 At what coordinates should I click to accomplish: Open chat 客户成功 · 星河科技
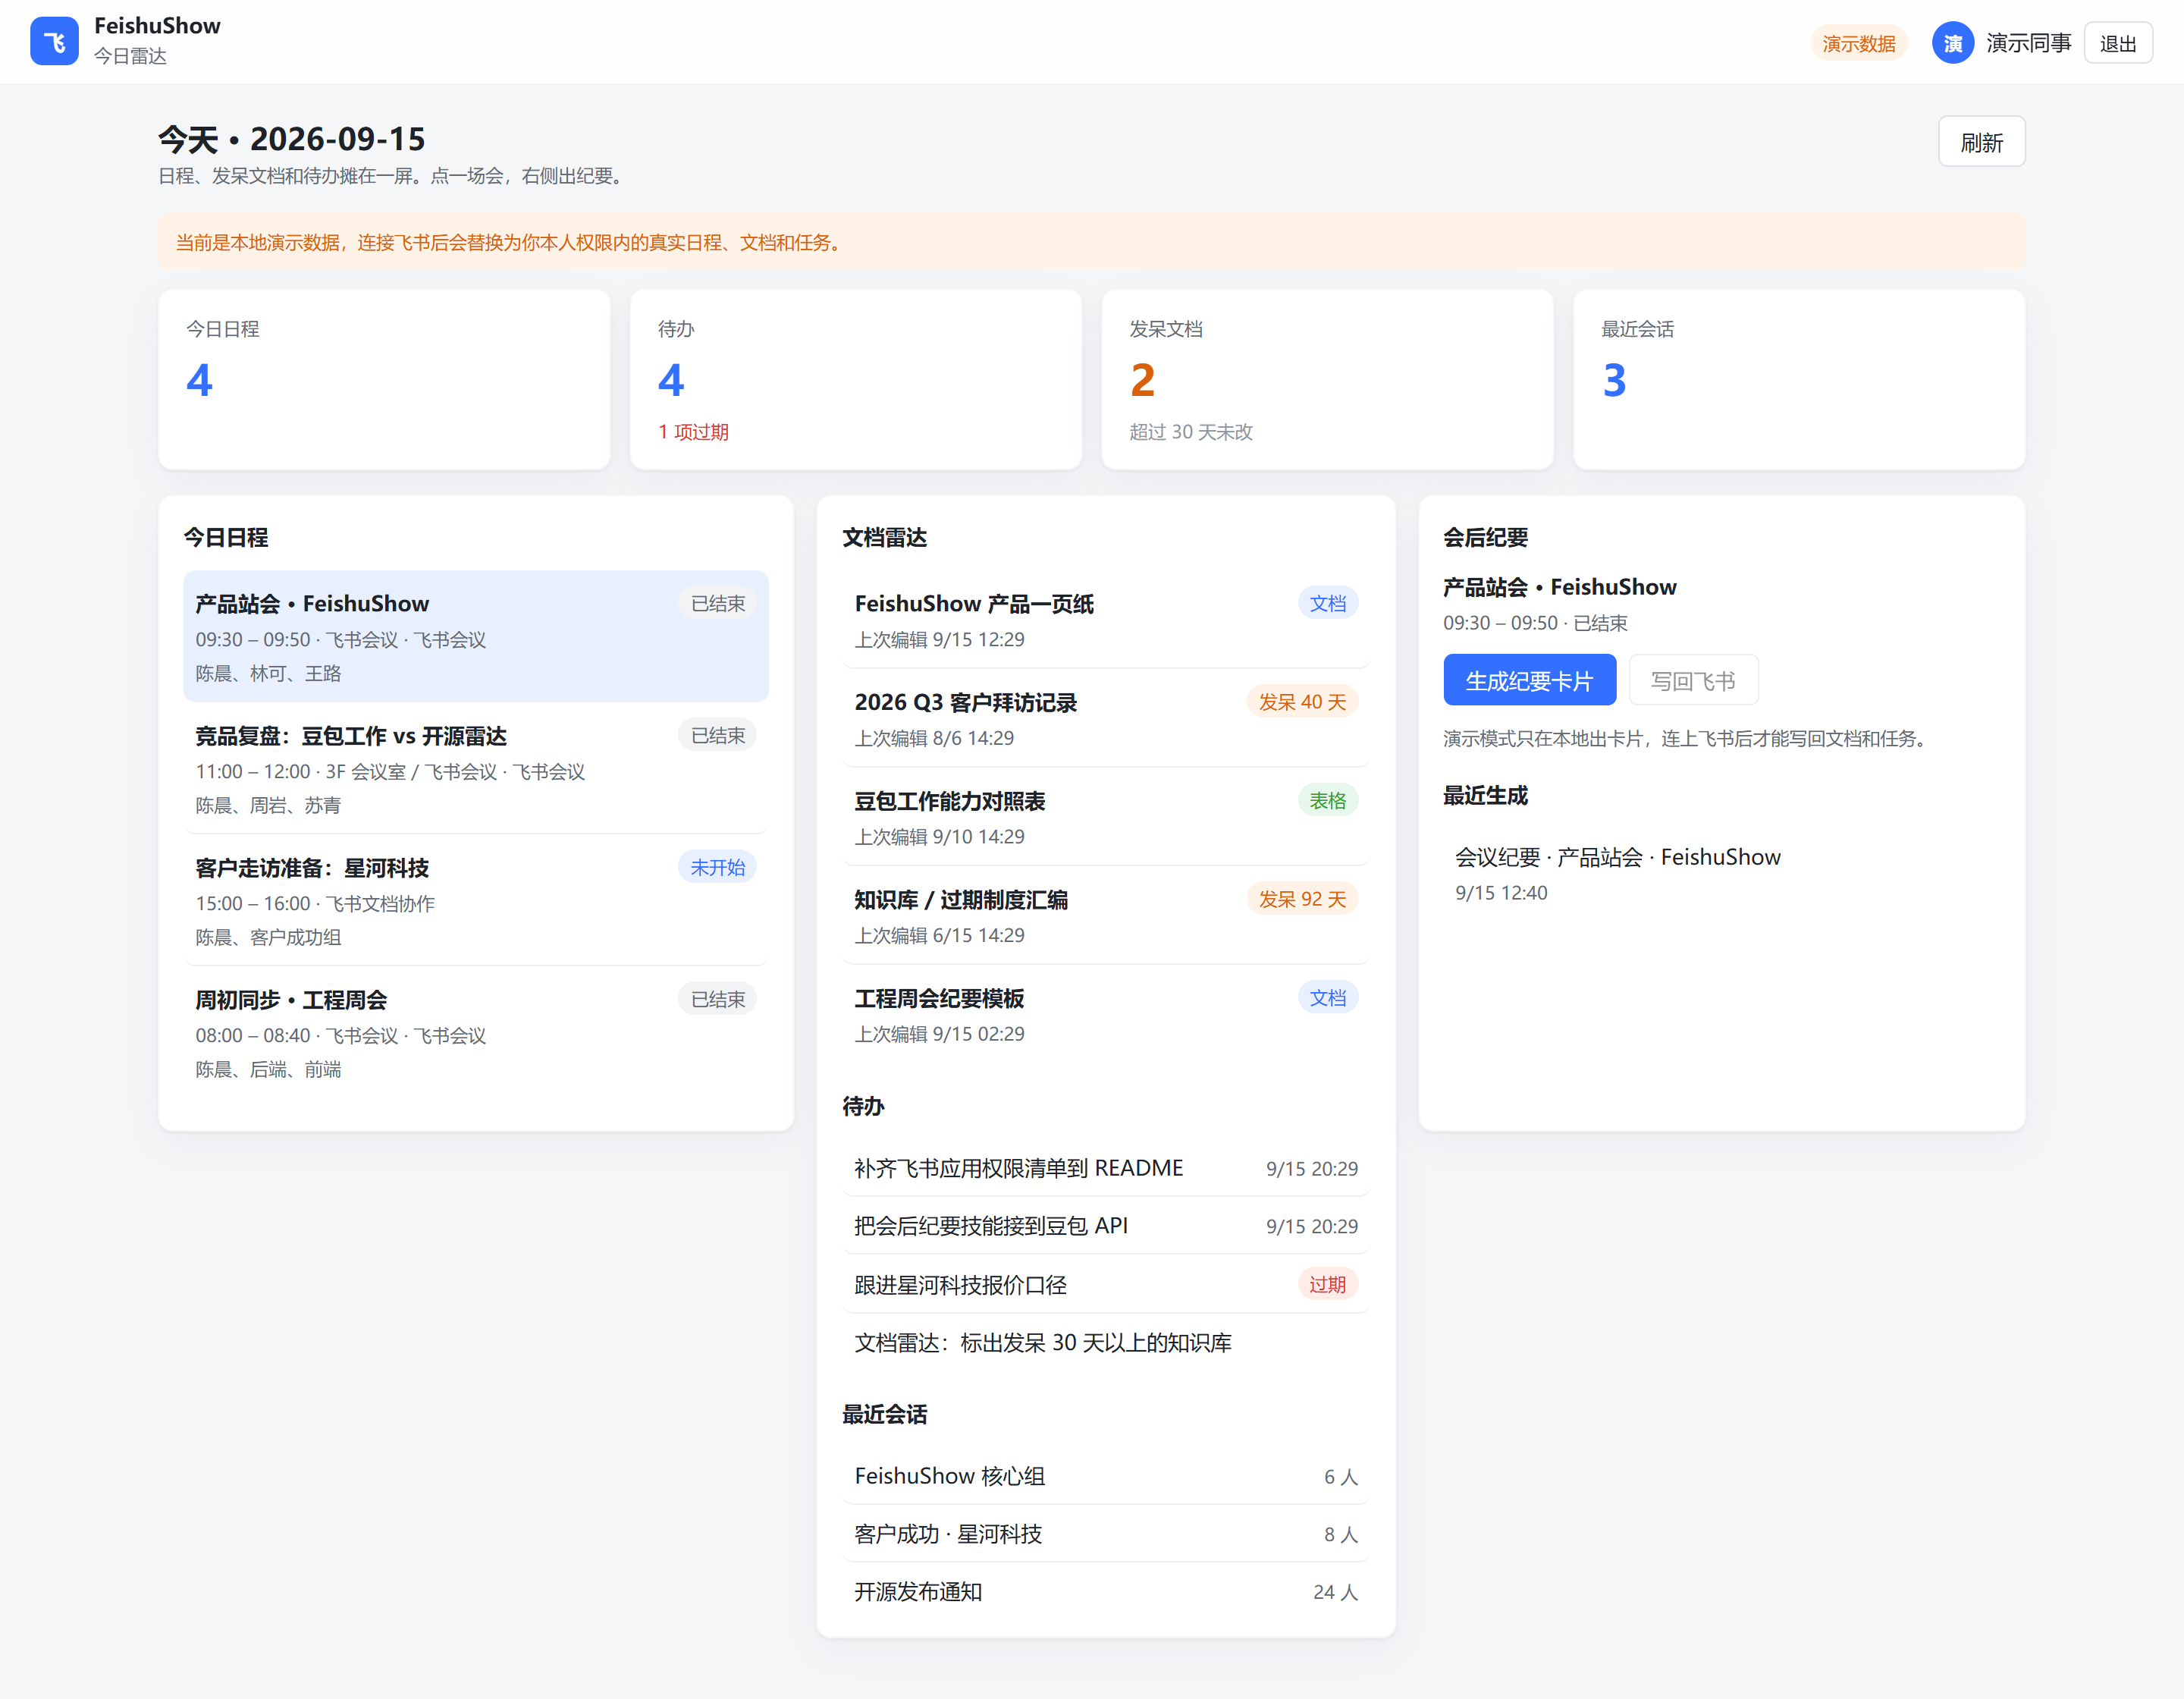[x=1106, y=1534]
